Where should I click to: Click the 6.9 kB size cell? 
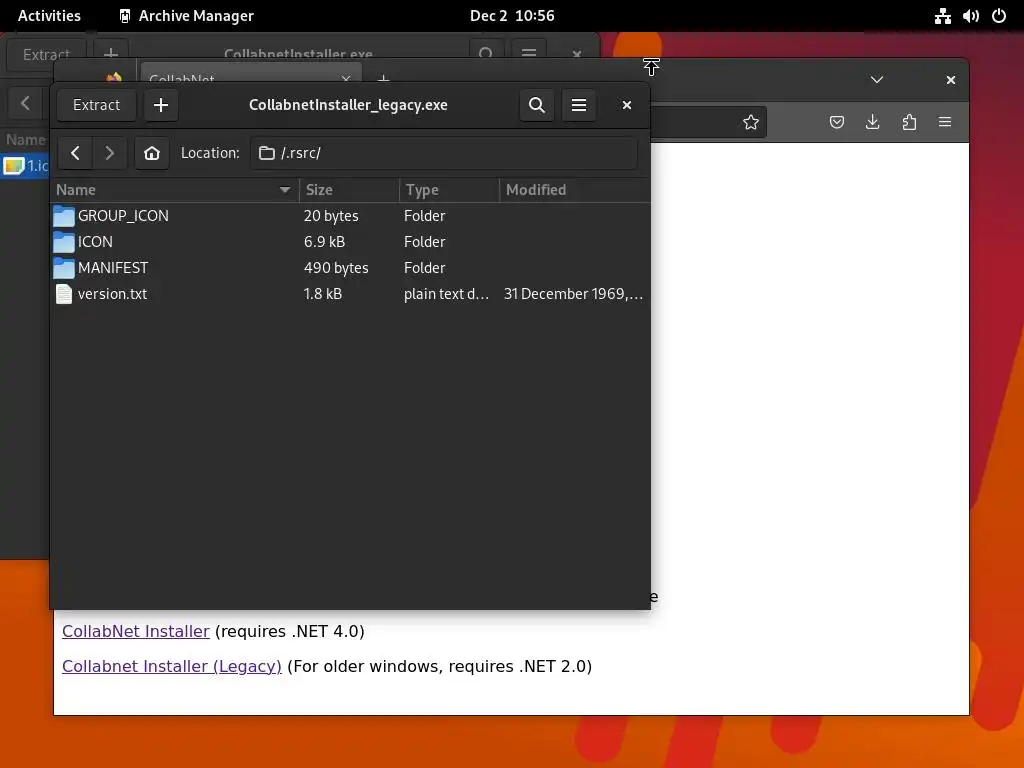coord(325,242)
